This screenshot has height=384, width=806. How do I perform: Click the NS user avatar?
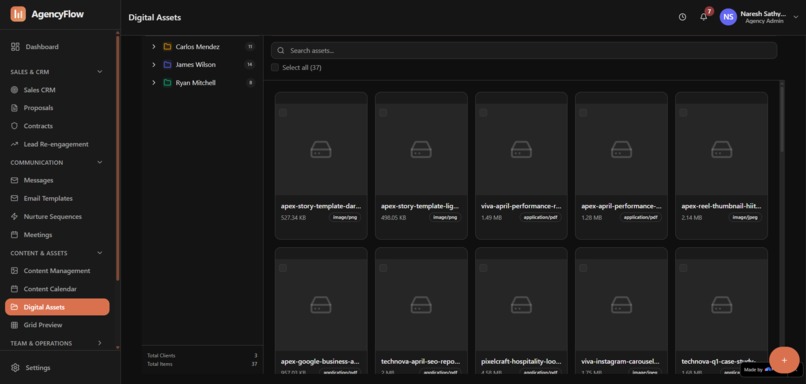pyautogui.click(x=728, y=17)
